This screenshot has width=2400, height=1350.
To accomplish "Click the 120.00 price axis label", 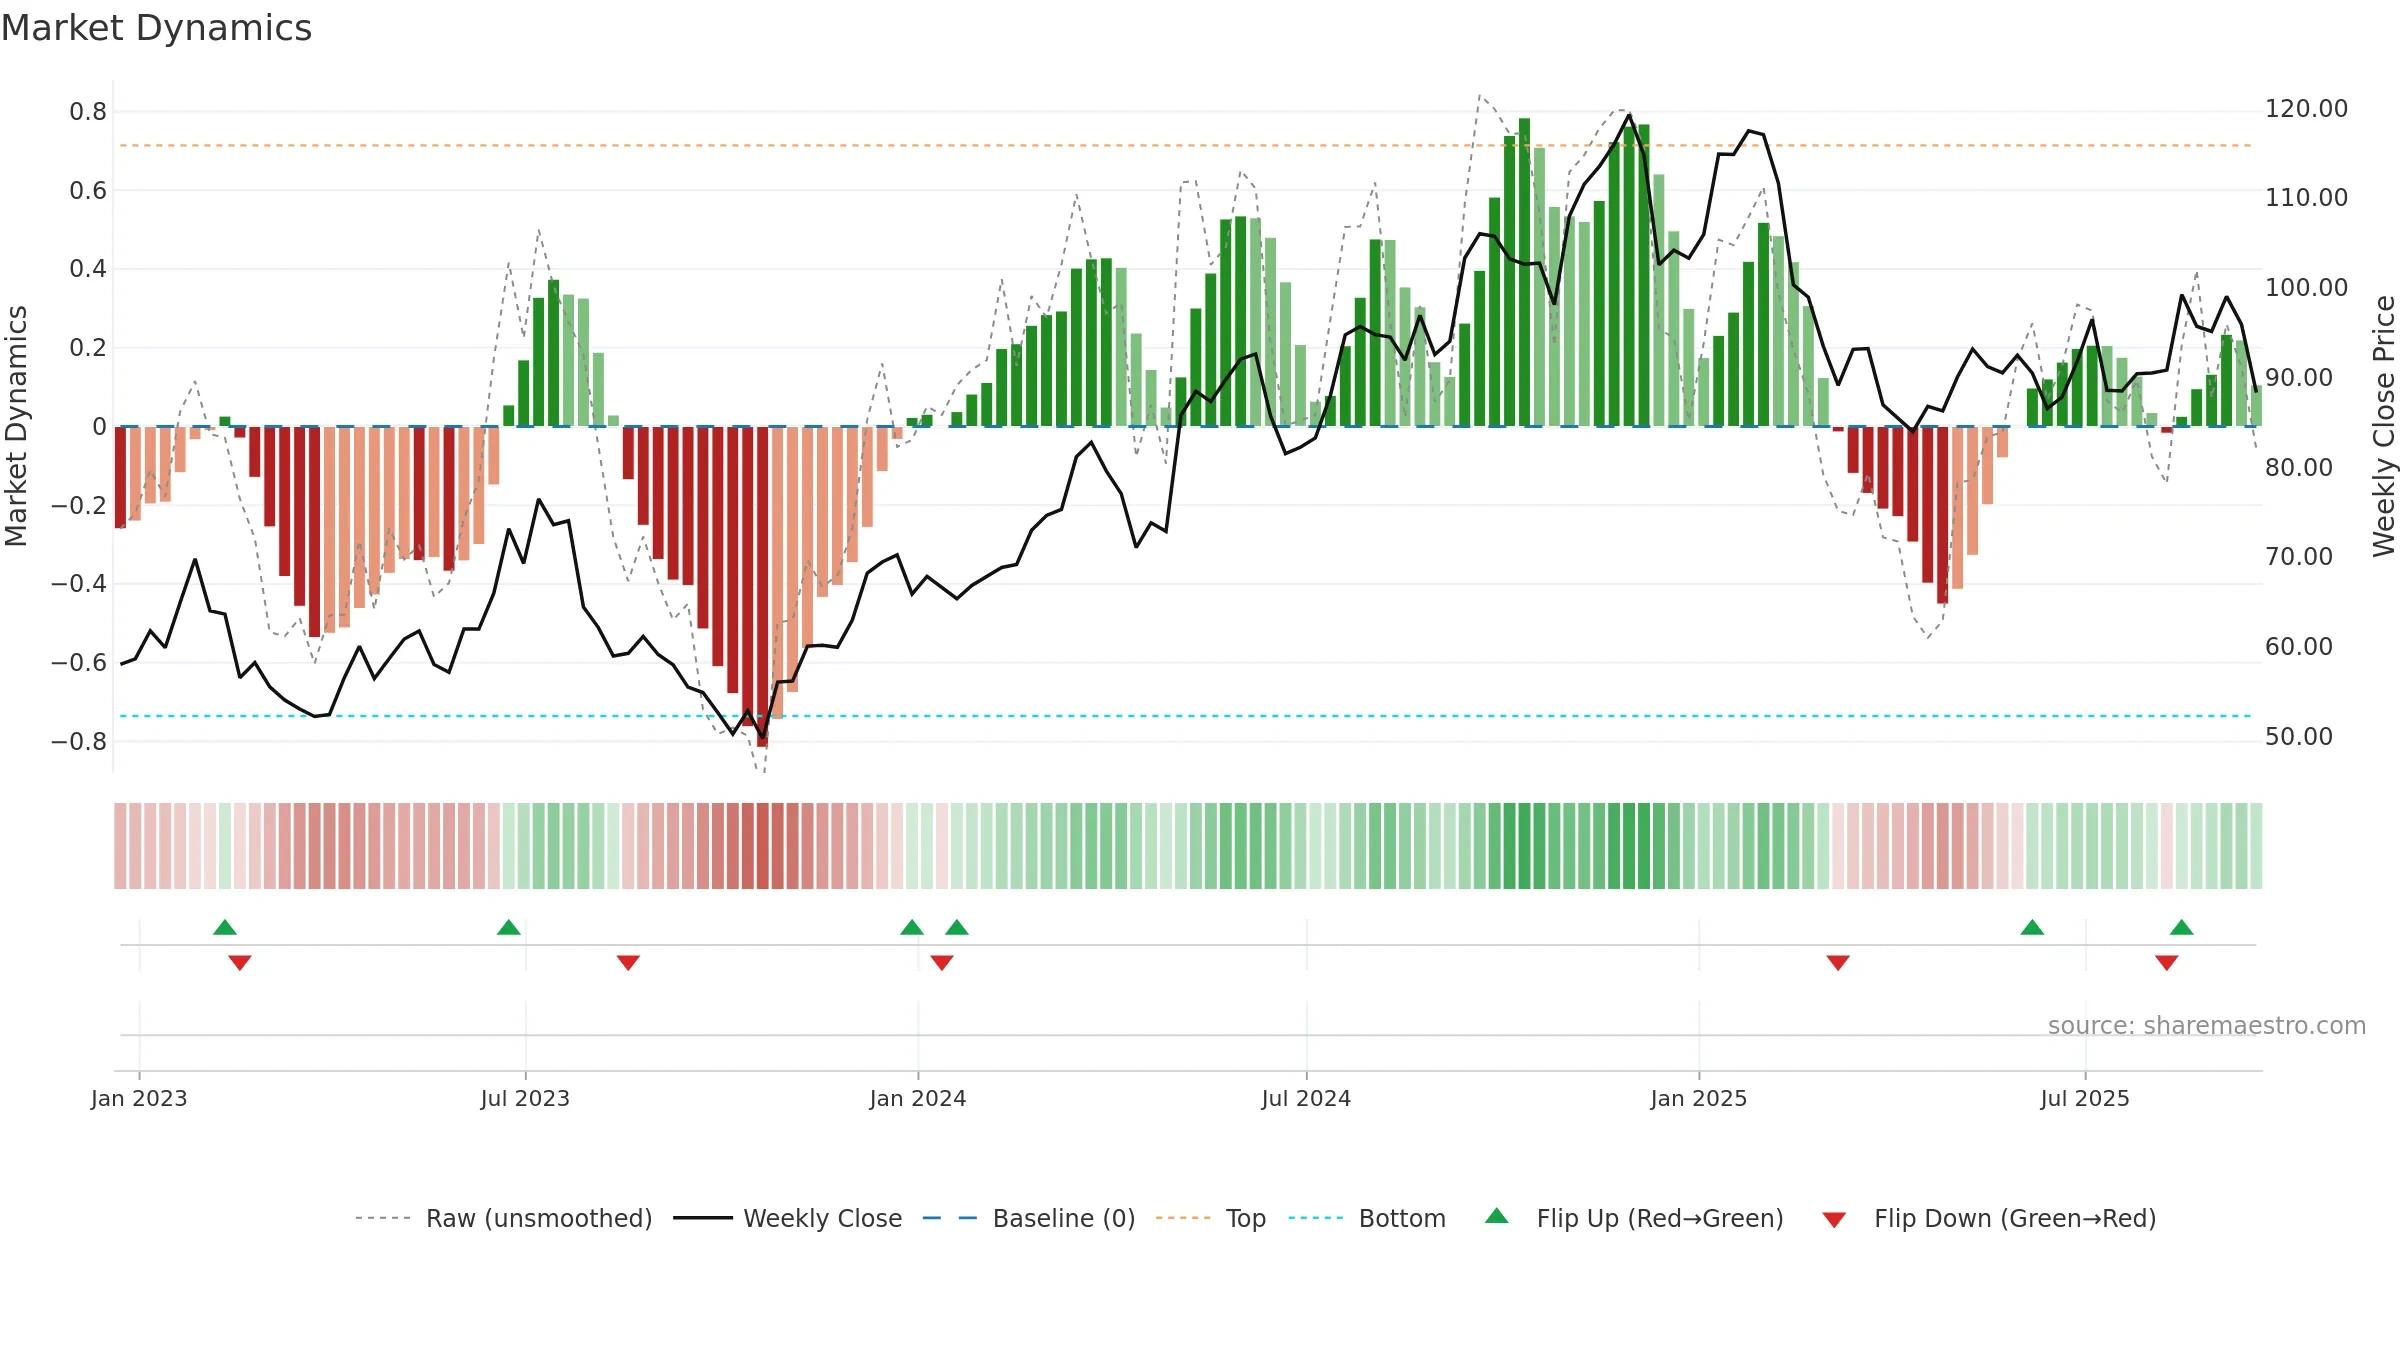I will pyautogui.click(x=2306, y=108).
